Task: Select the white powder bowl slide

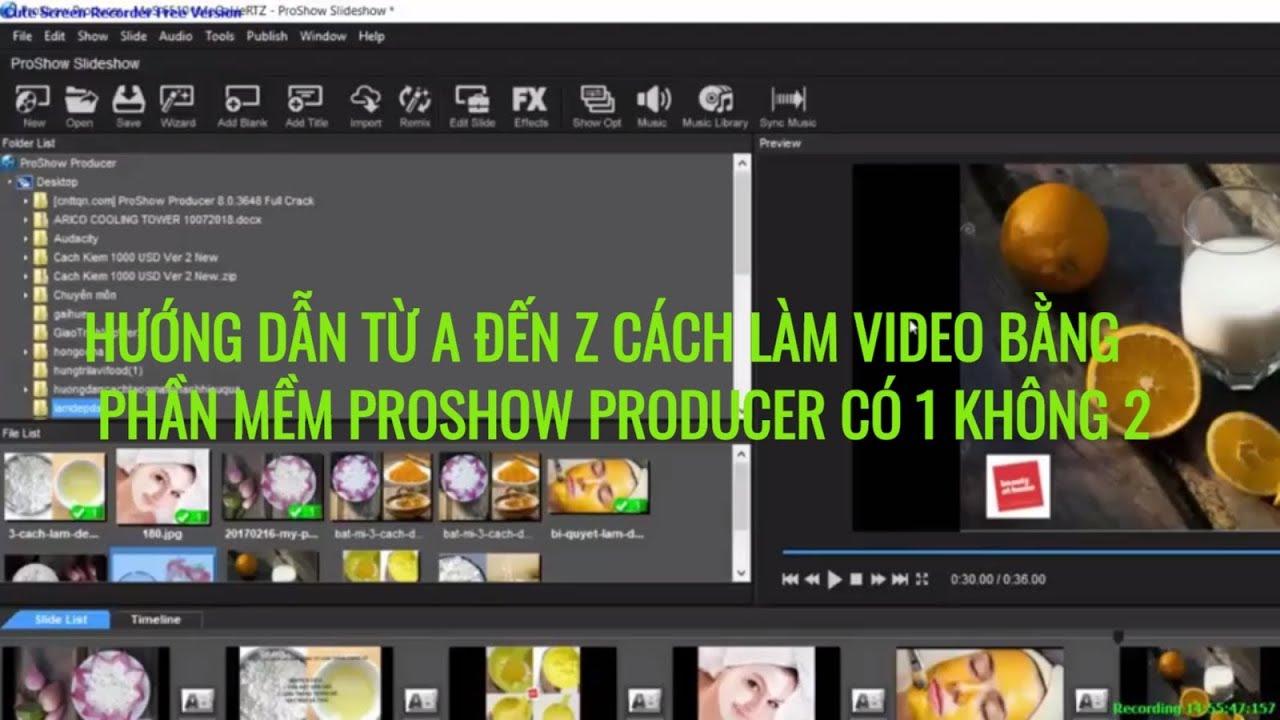Action: [309, 683]
